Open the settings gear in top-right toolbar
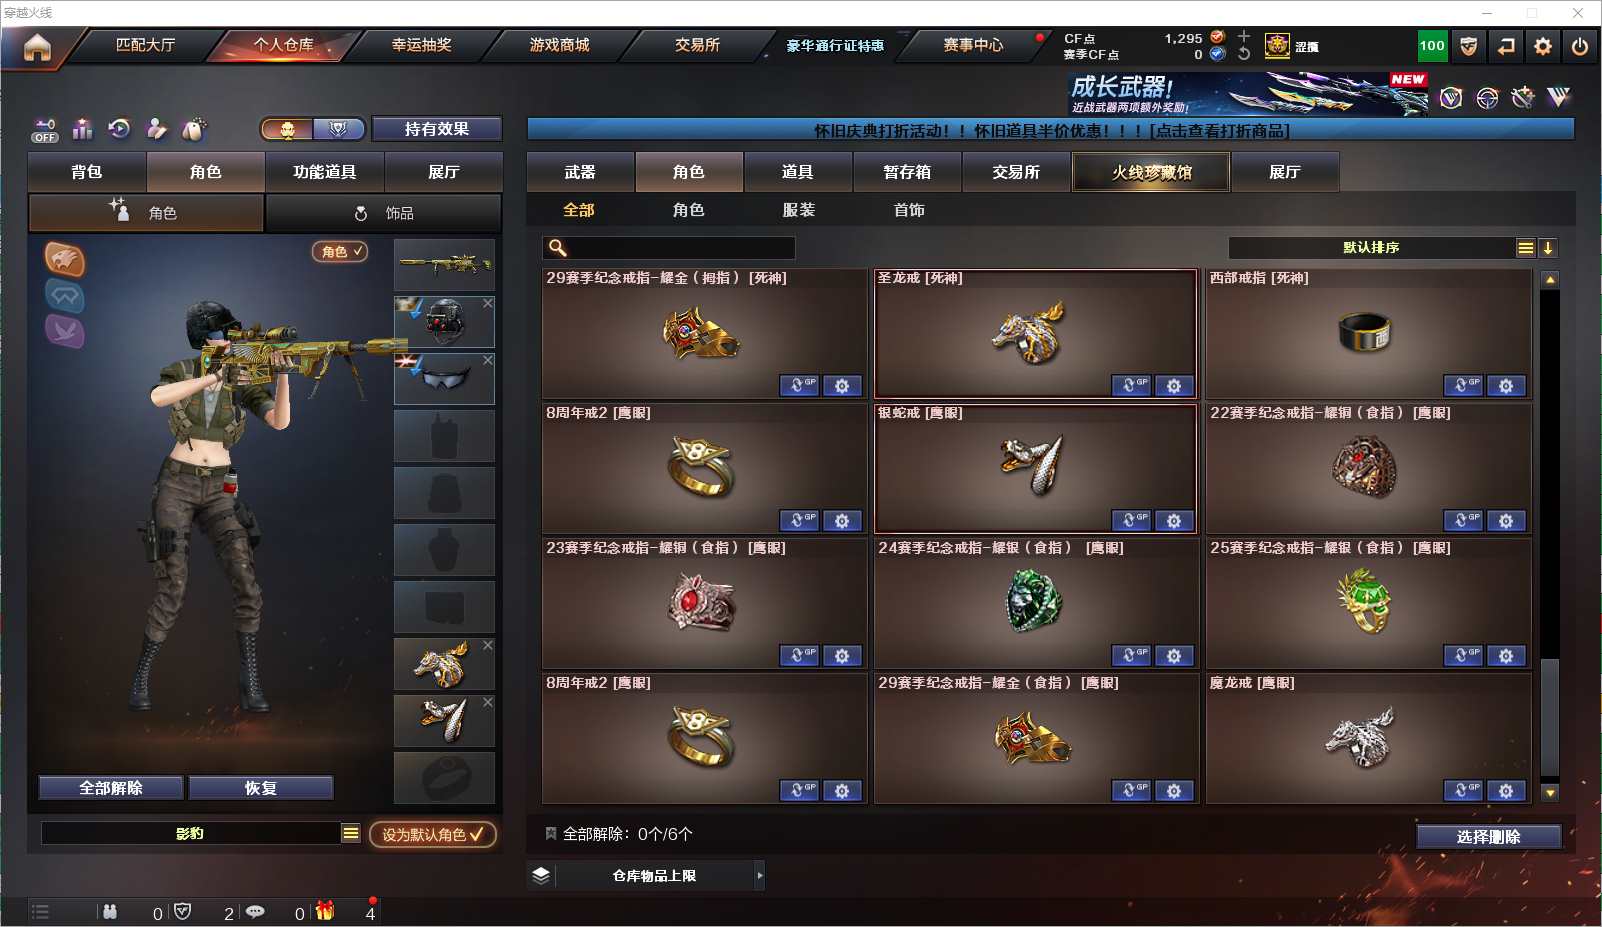 (1543, 46)
